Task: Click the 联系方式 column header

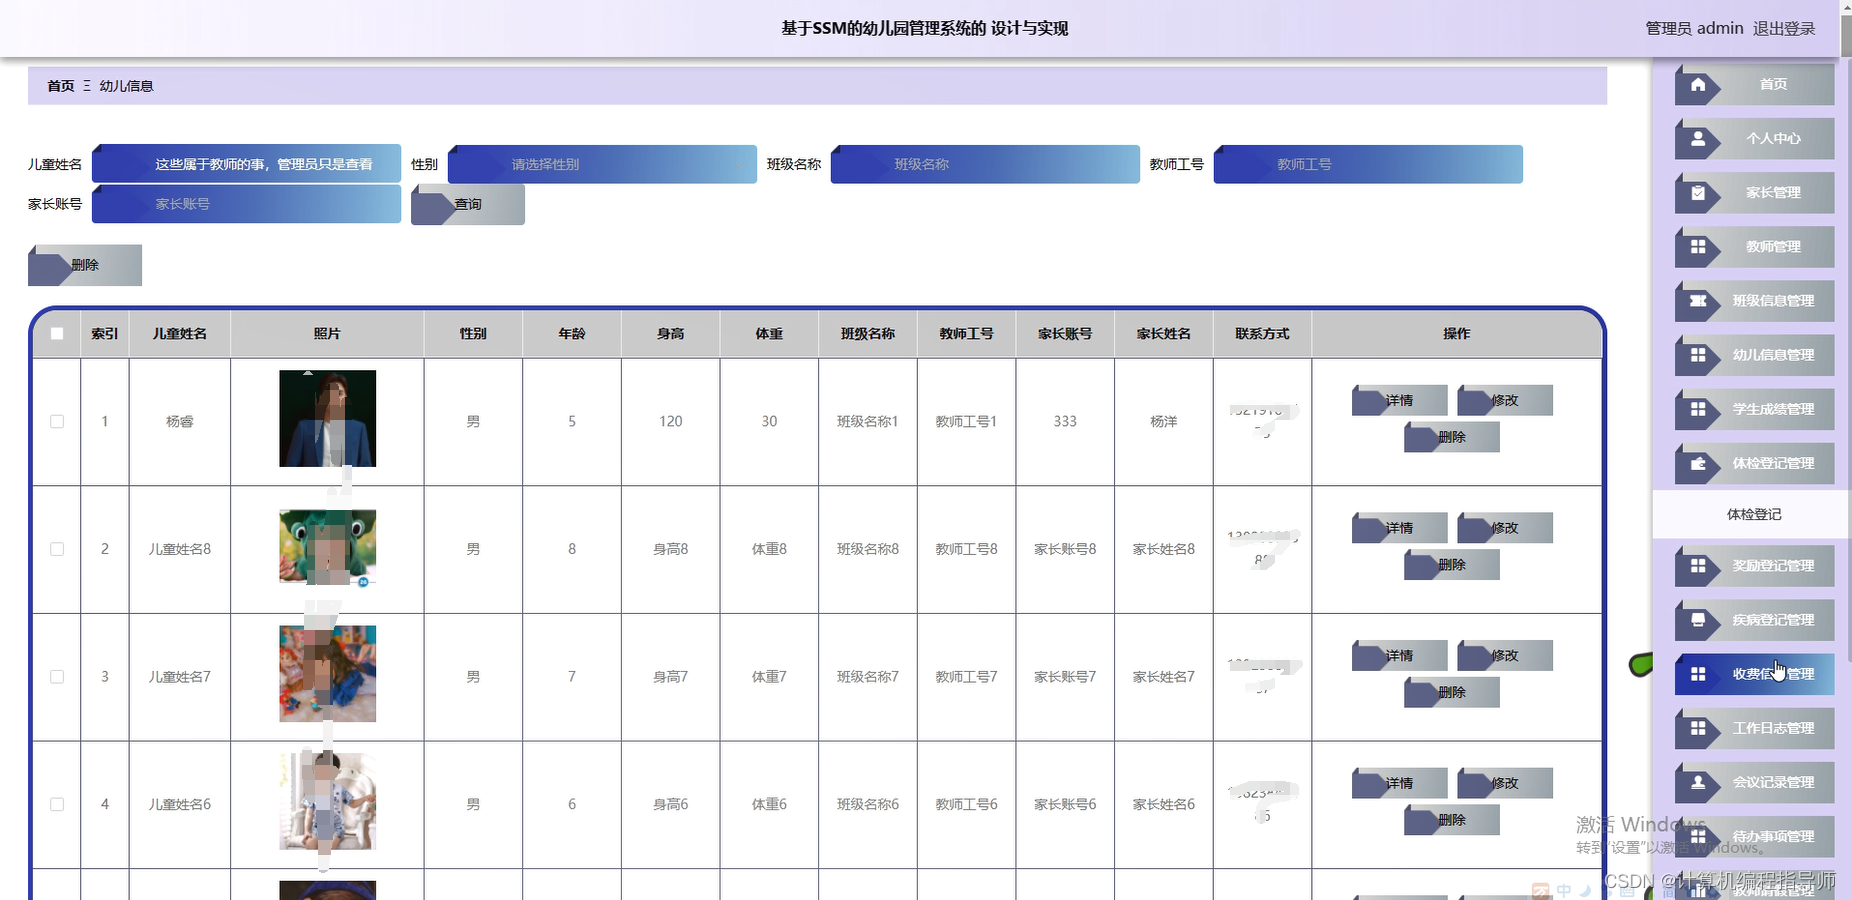Action: coord(1262,334)
